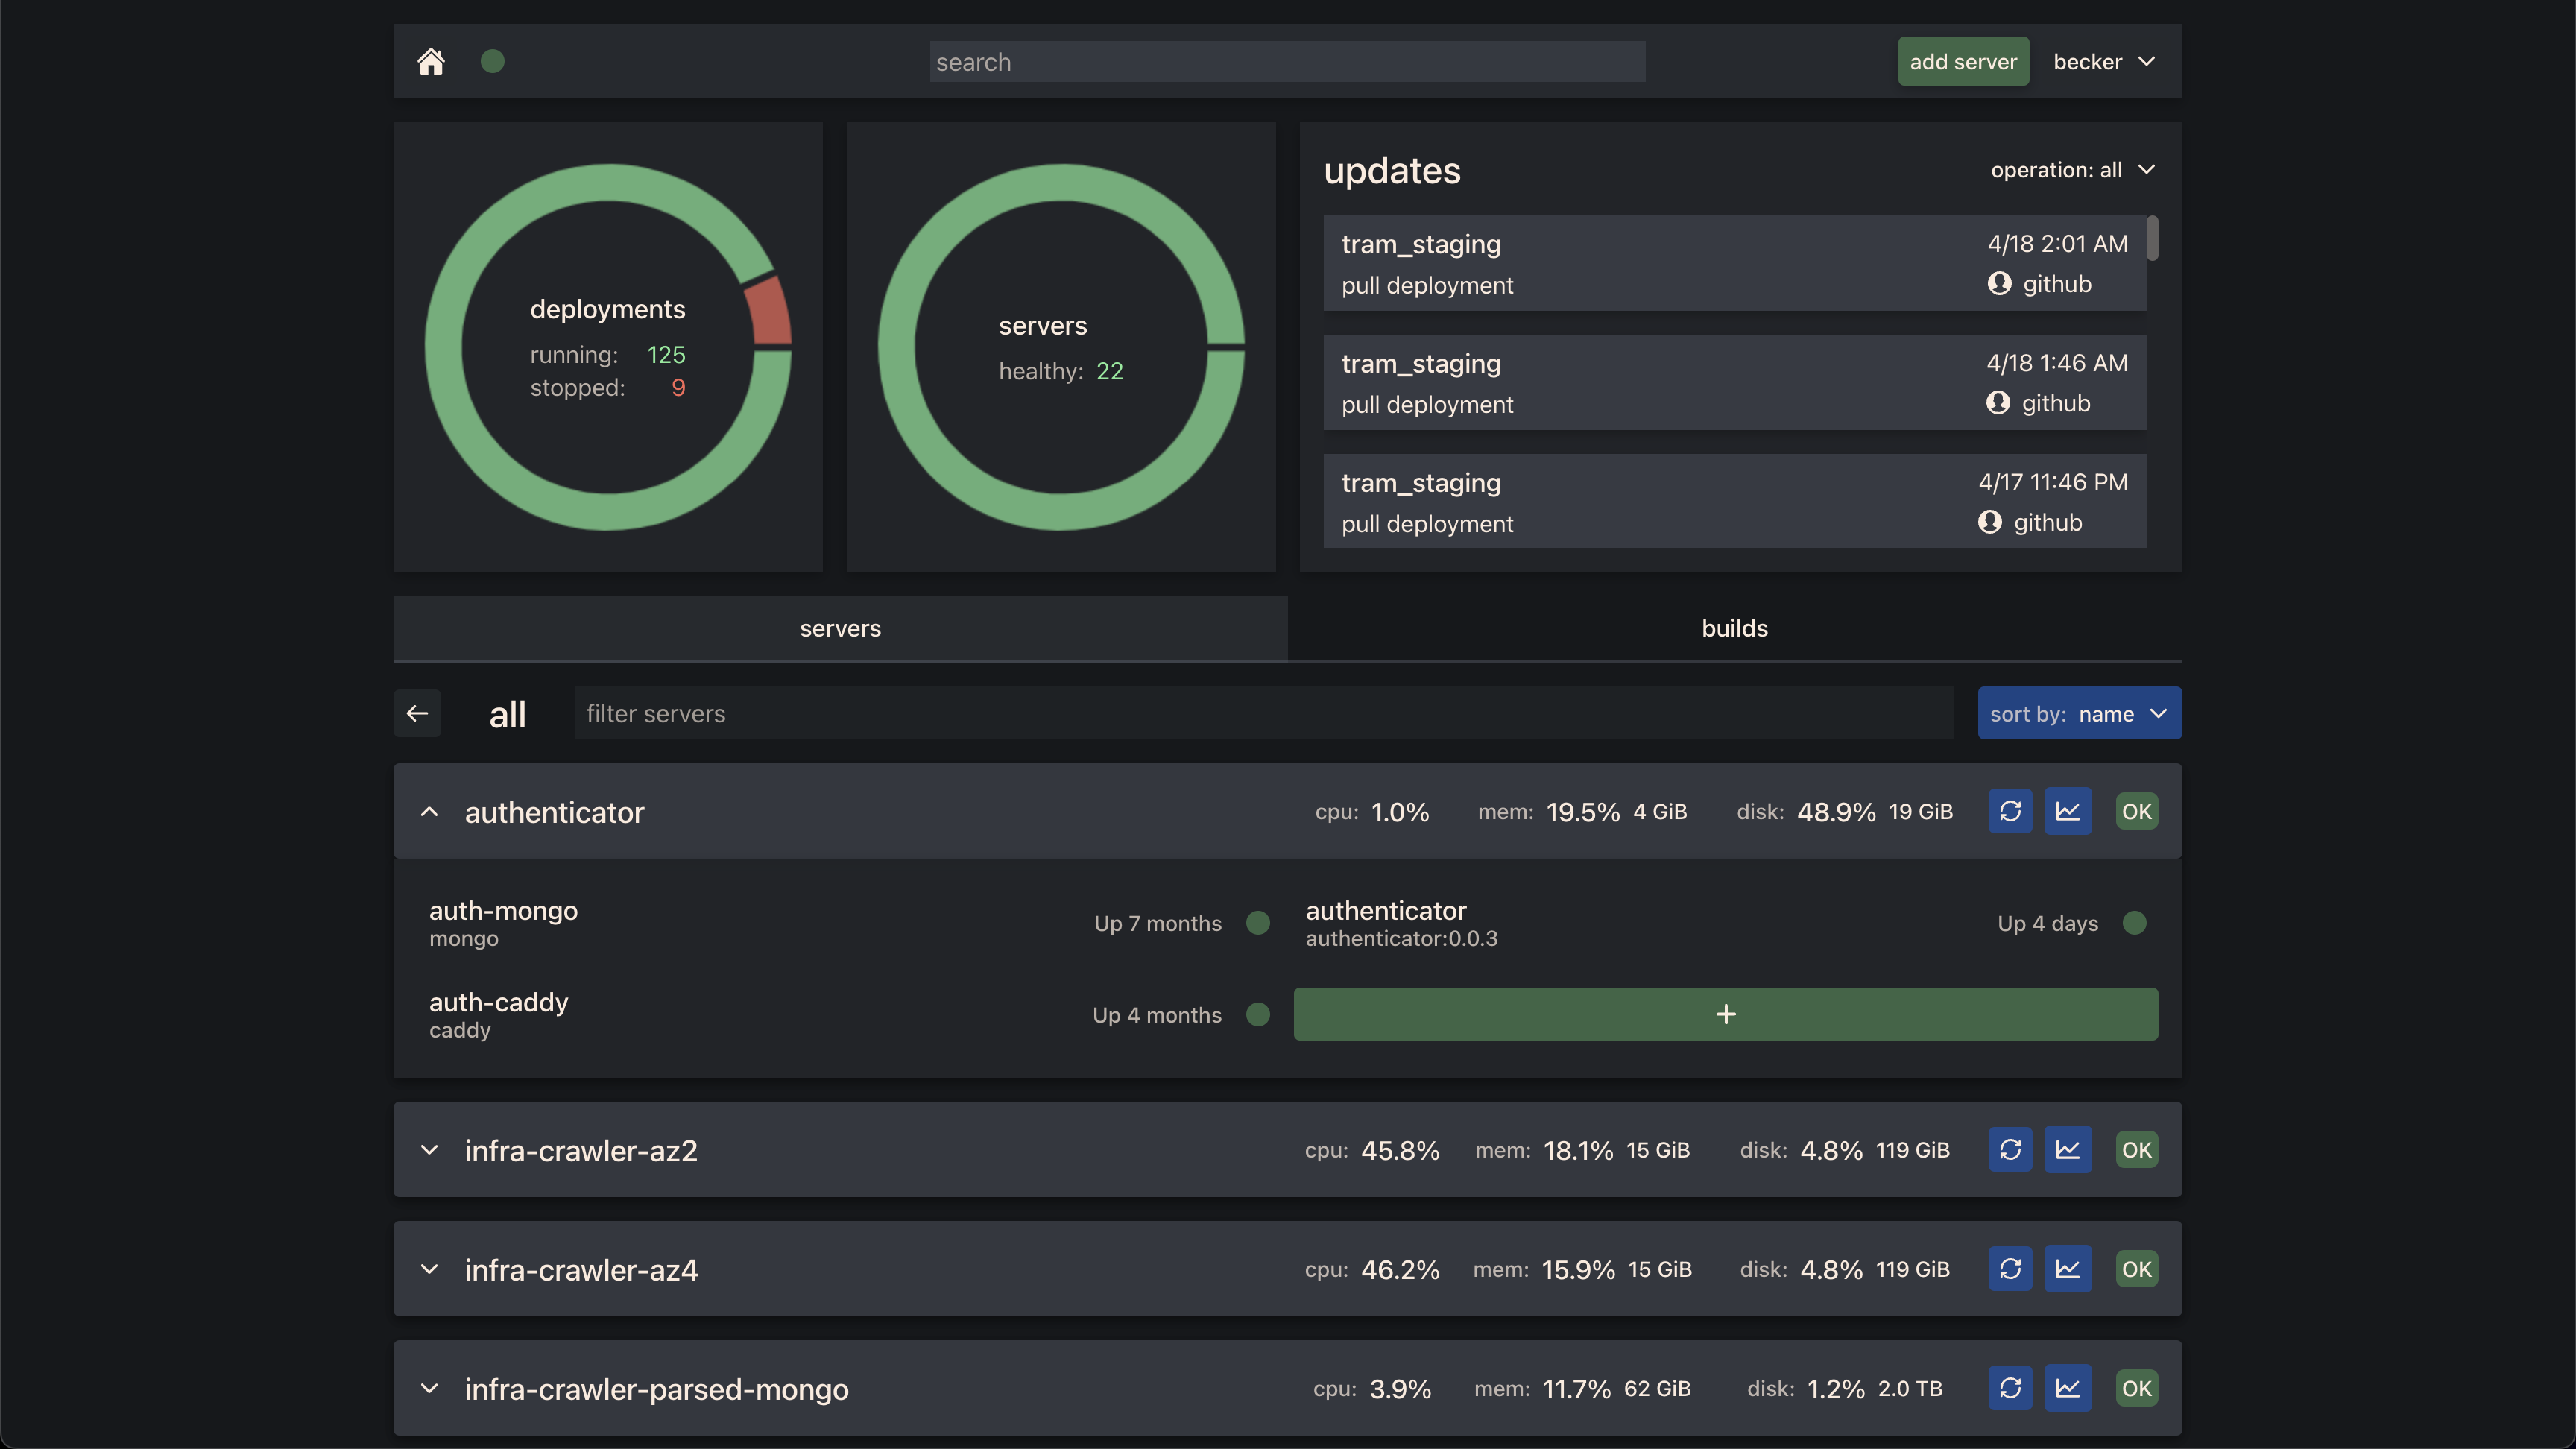Click the green status dot beside home
The image size is (2576, 1449).
492,62
